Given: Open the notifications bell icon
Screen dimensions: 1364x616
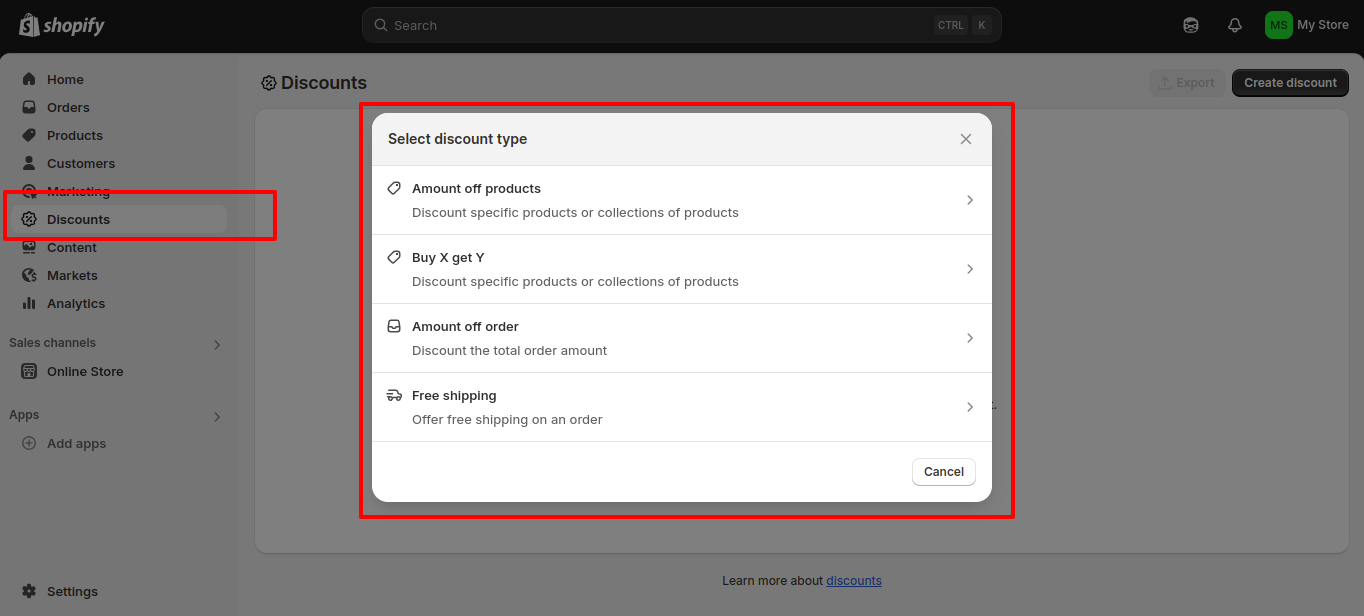Looking at the screenshot, I should pos(1235,25).
